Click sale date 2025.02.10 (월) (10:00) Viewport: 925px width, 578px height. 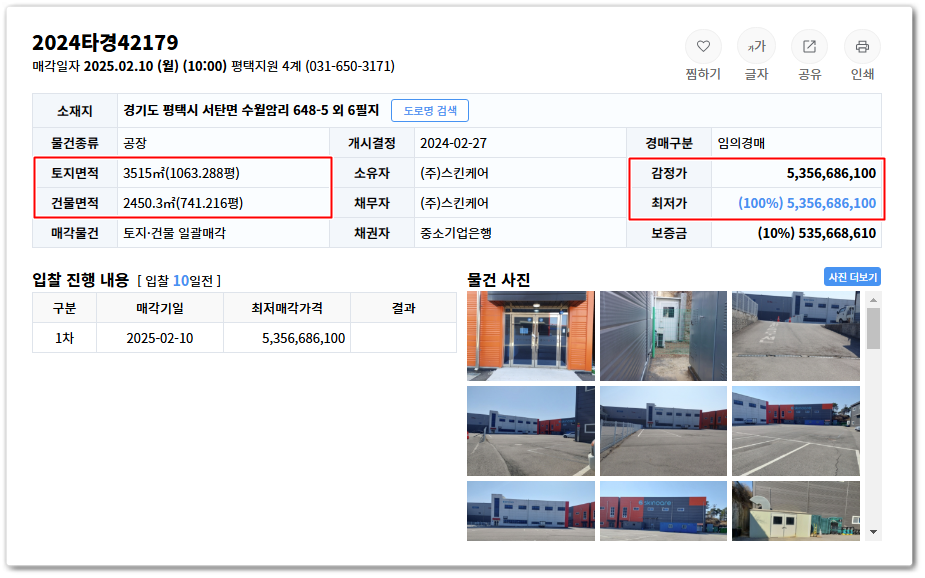click(155, 66)
